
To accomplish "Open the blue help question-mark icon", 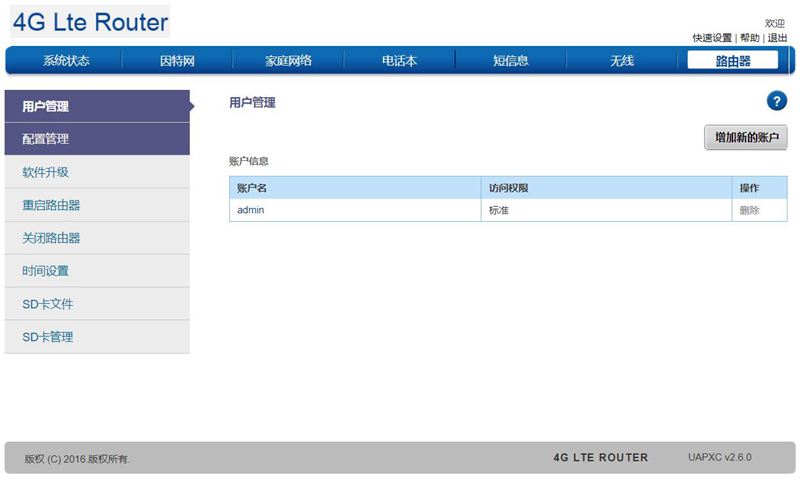I will point(777,101).
